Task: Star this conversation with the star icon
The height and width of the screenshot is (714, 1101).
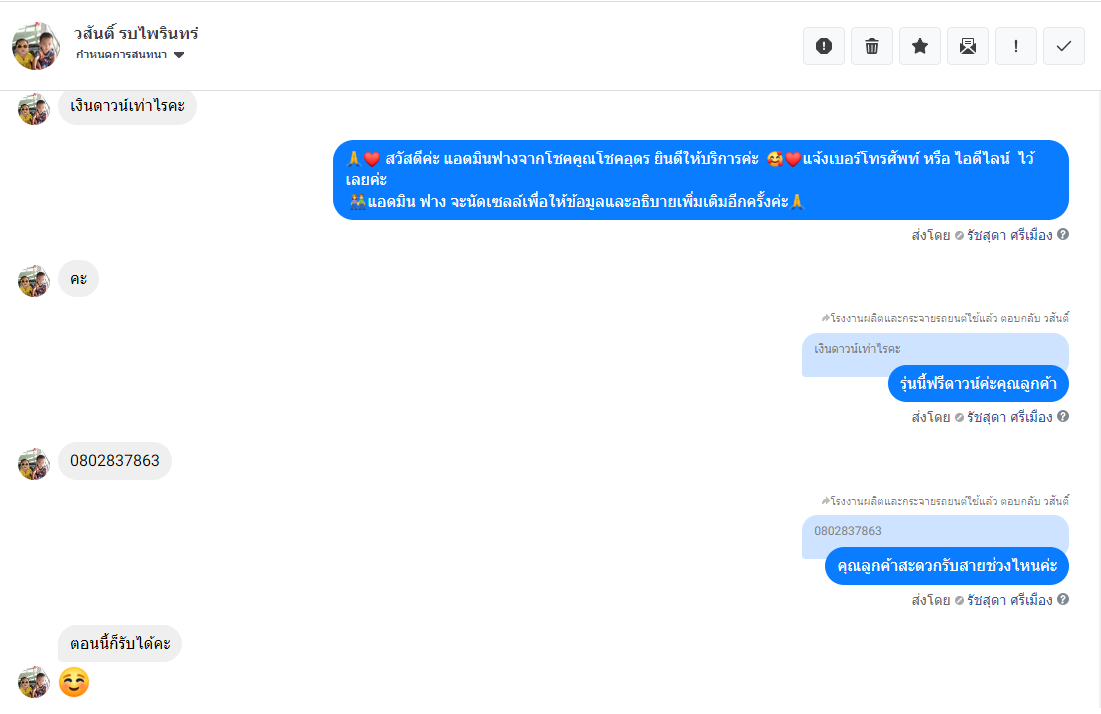Action: coord(920,46)
